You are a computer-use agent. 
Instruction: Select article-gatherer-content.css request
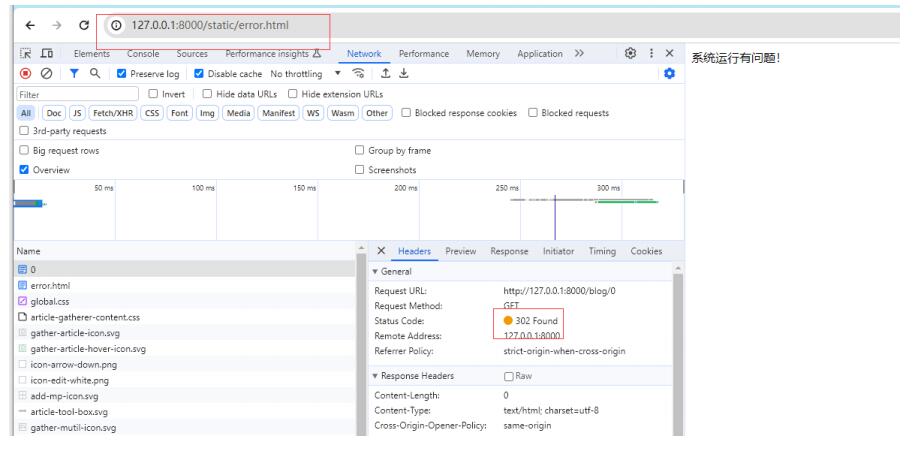pos(185,317)
